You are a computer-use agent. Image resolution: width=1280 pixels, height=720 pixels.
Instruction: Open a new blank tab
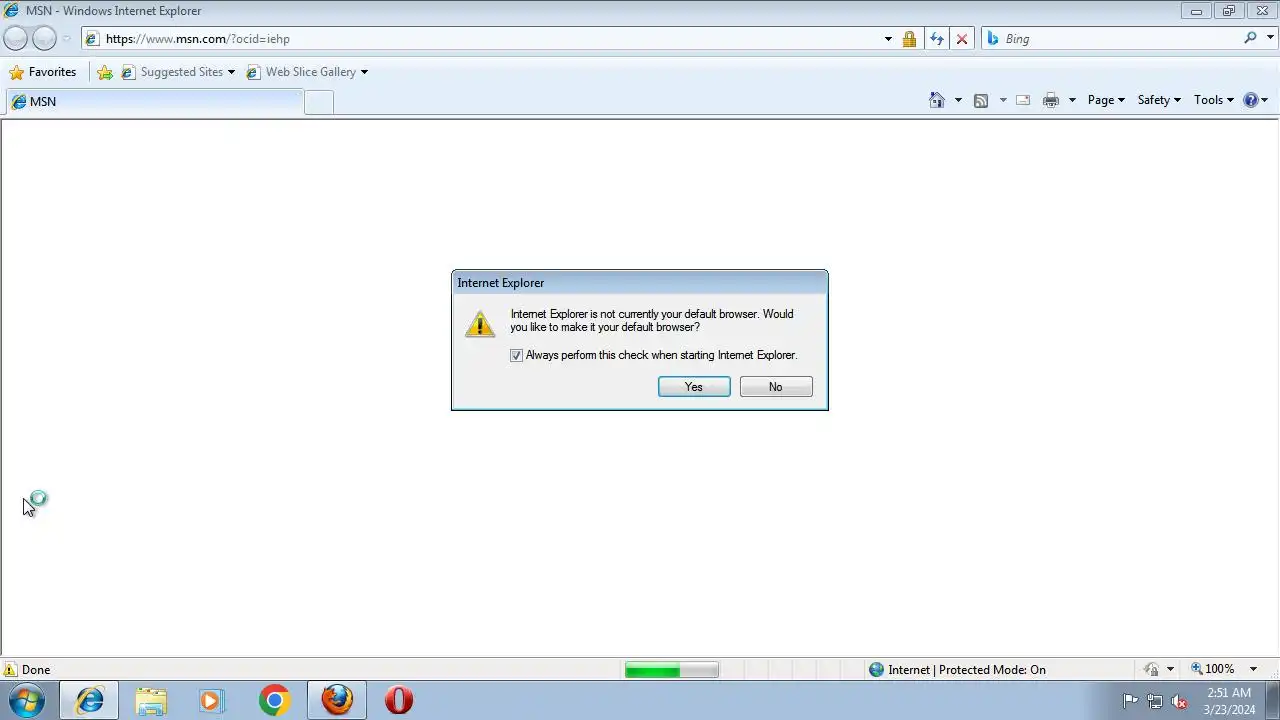coord(318,102)
